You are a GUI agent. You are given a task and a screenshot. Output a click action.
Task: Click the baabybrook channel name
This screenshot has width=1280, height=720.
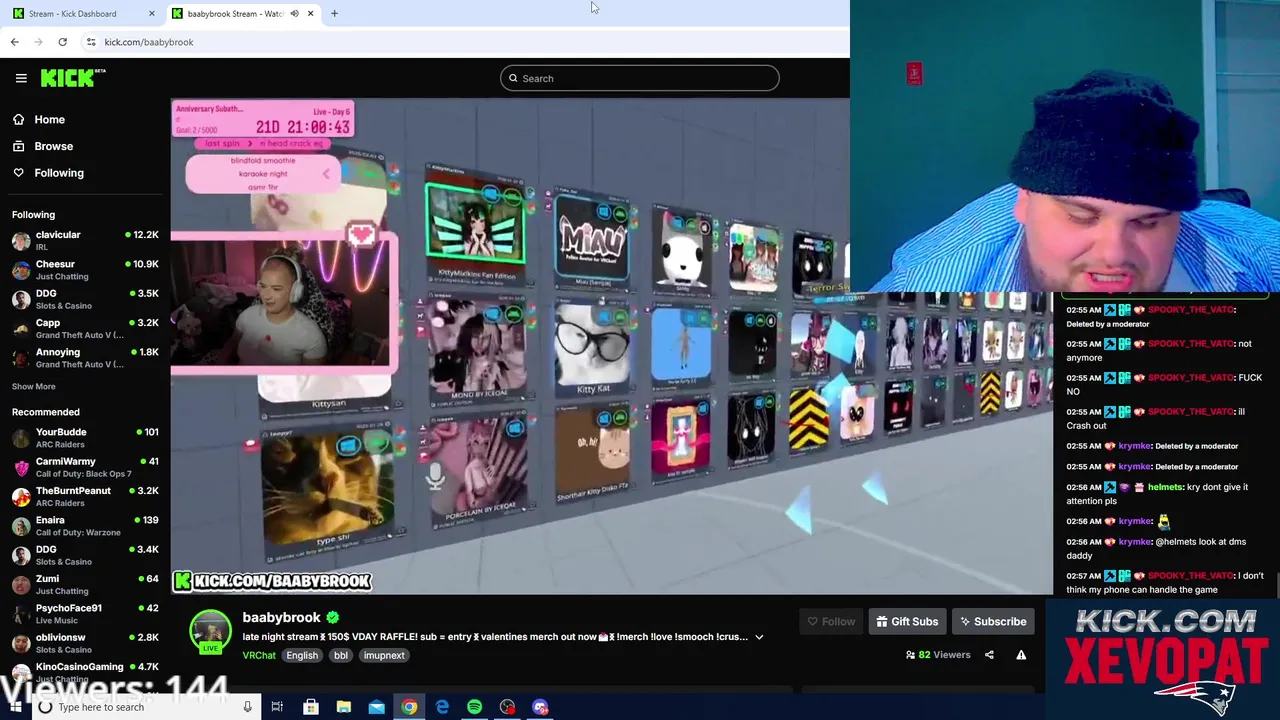pos(281,618)
